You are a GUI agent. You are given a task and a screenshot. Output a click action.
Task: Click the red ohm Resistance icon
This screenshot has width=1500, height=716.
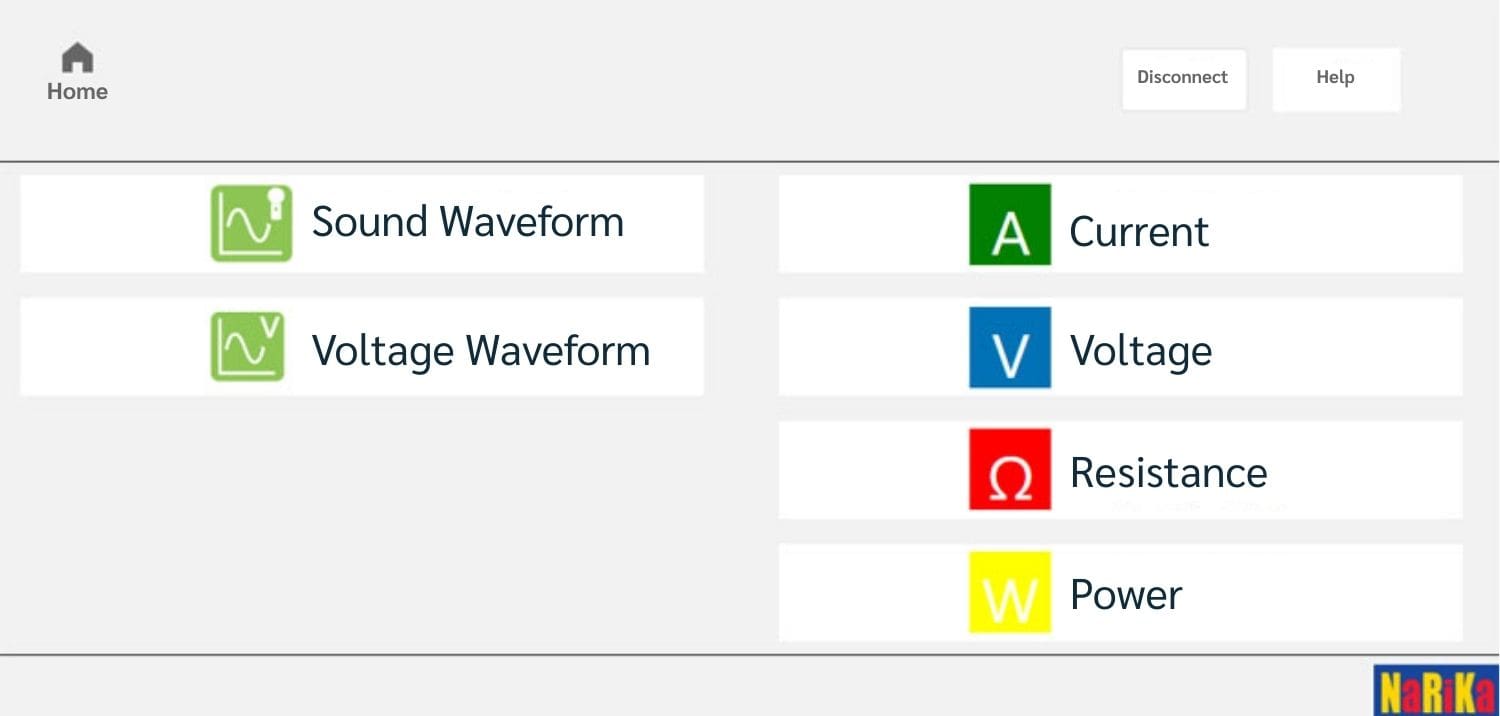1010,470
